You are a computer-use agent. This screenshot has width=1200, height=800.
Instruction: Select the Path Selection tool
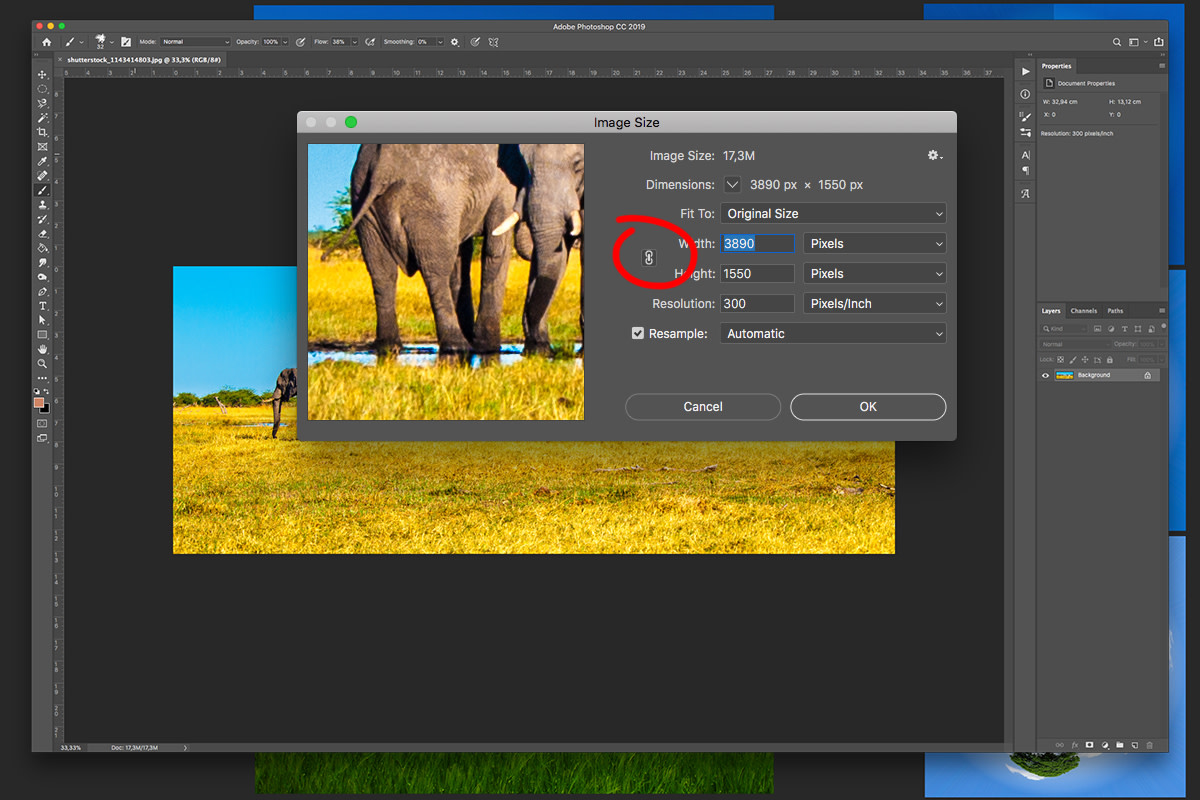click(x=42, y=320)
